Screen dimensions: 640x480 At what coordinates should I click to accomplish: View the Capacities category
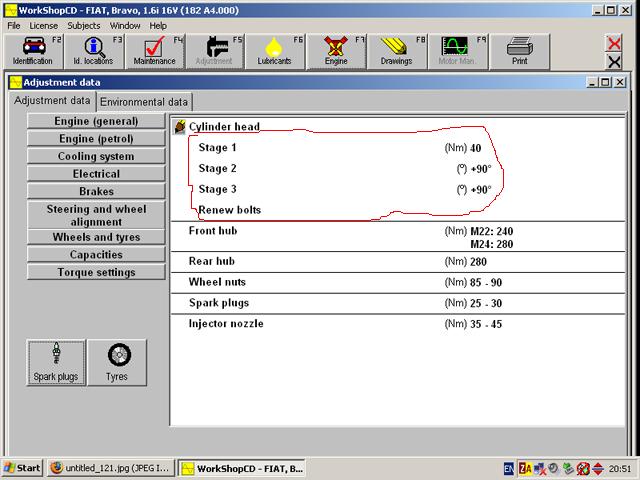point(96,255)
